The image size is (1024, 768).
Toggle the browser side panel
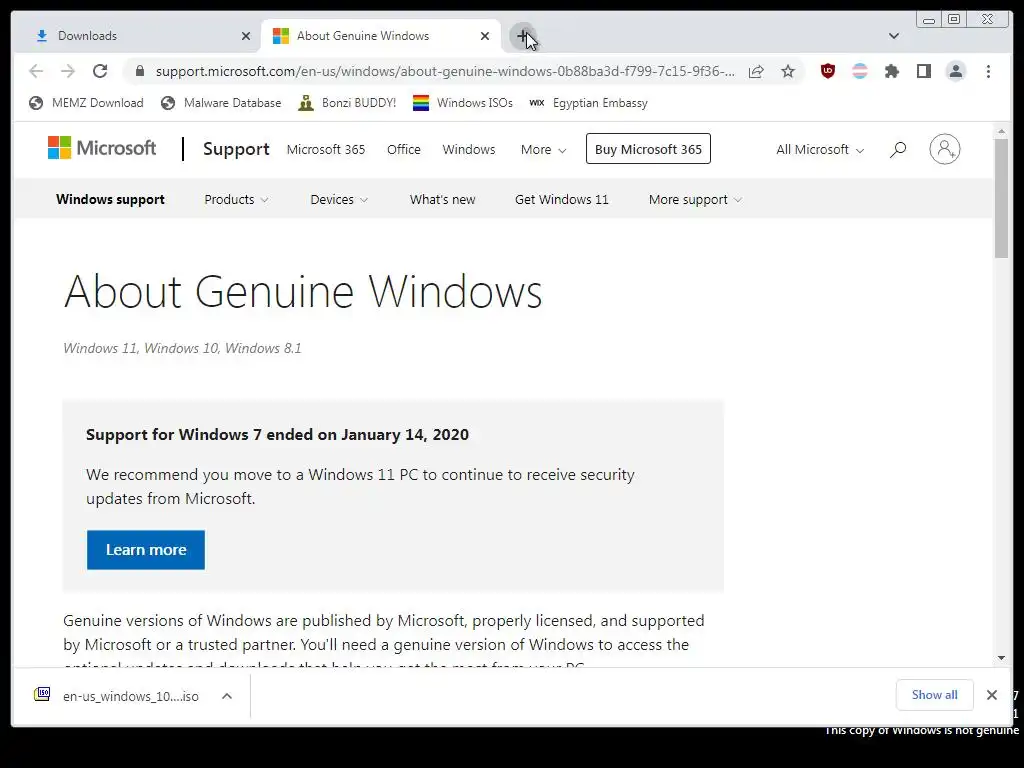pyautogui.click(x=923, y=71)
